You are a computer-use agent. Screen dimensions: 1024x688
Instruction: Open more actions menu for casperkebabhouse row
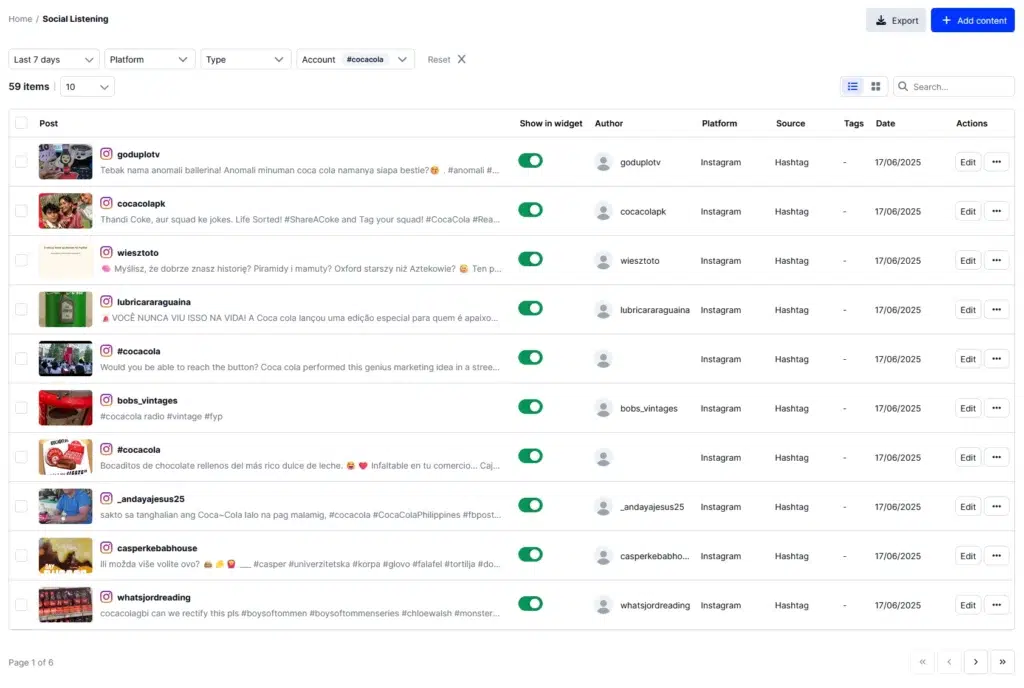pos(996,555)
